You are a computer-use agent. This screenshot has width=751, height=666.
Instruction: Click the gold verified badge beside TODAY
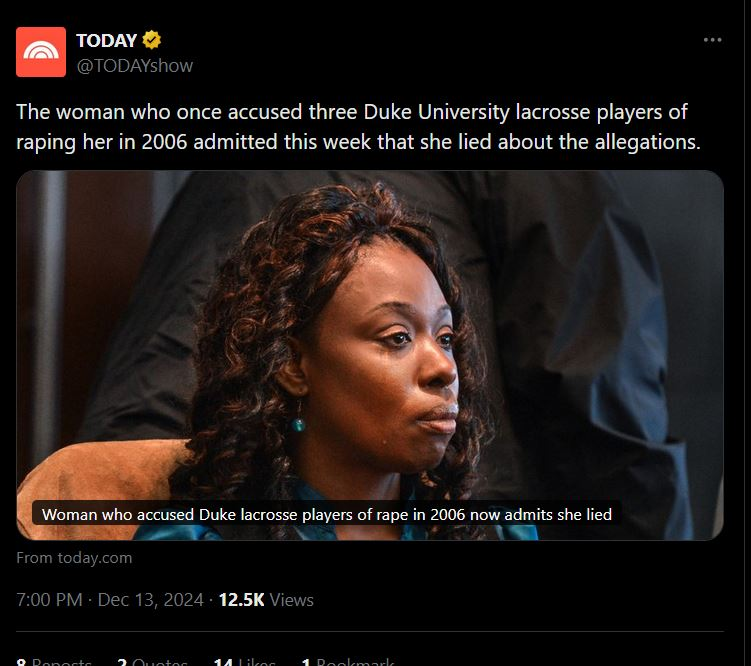151,41
